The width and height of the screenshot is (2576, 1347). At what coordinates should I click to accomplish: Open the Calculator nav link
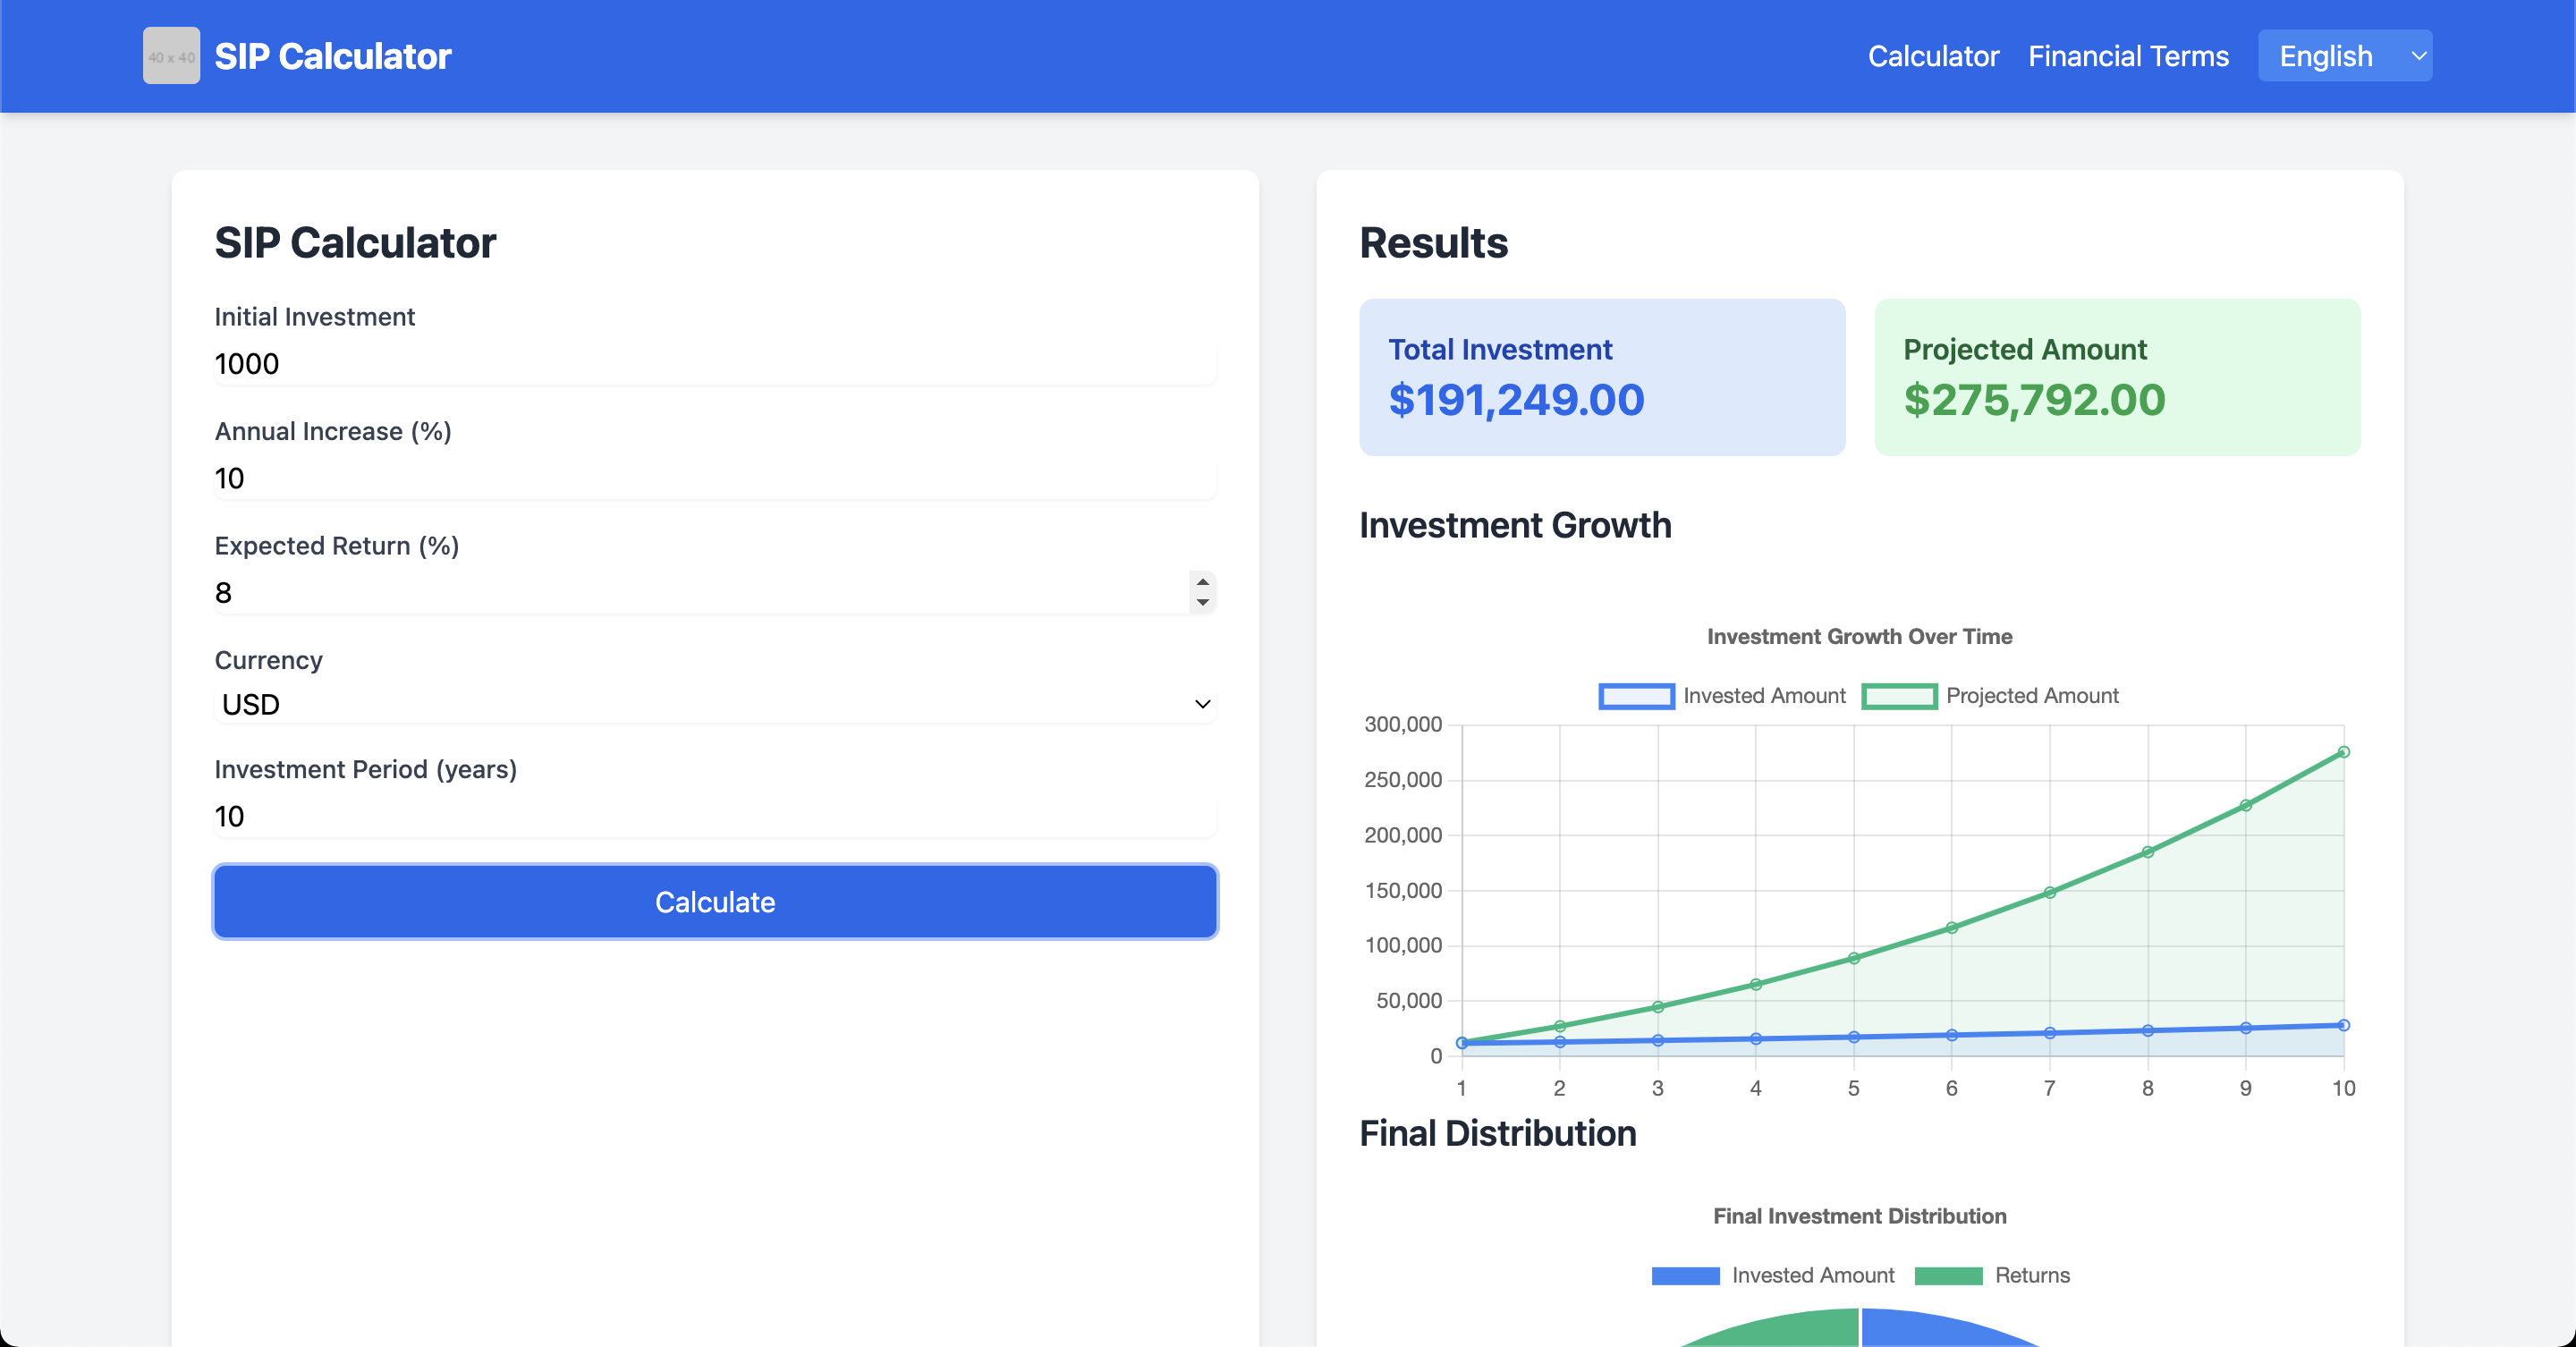tap(1933, 56)
